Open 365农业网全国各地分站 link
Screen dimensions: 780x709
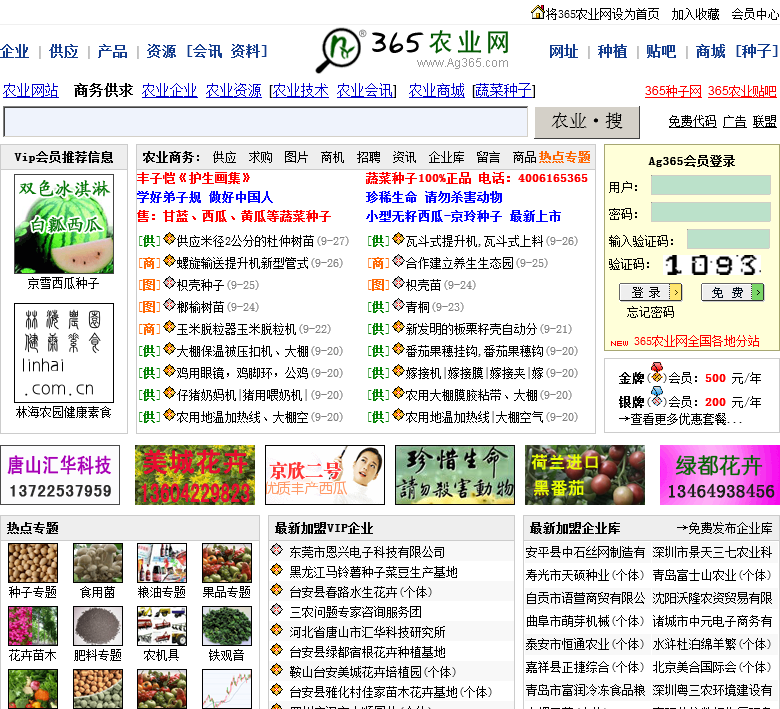coord(696,341)
